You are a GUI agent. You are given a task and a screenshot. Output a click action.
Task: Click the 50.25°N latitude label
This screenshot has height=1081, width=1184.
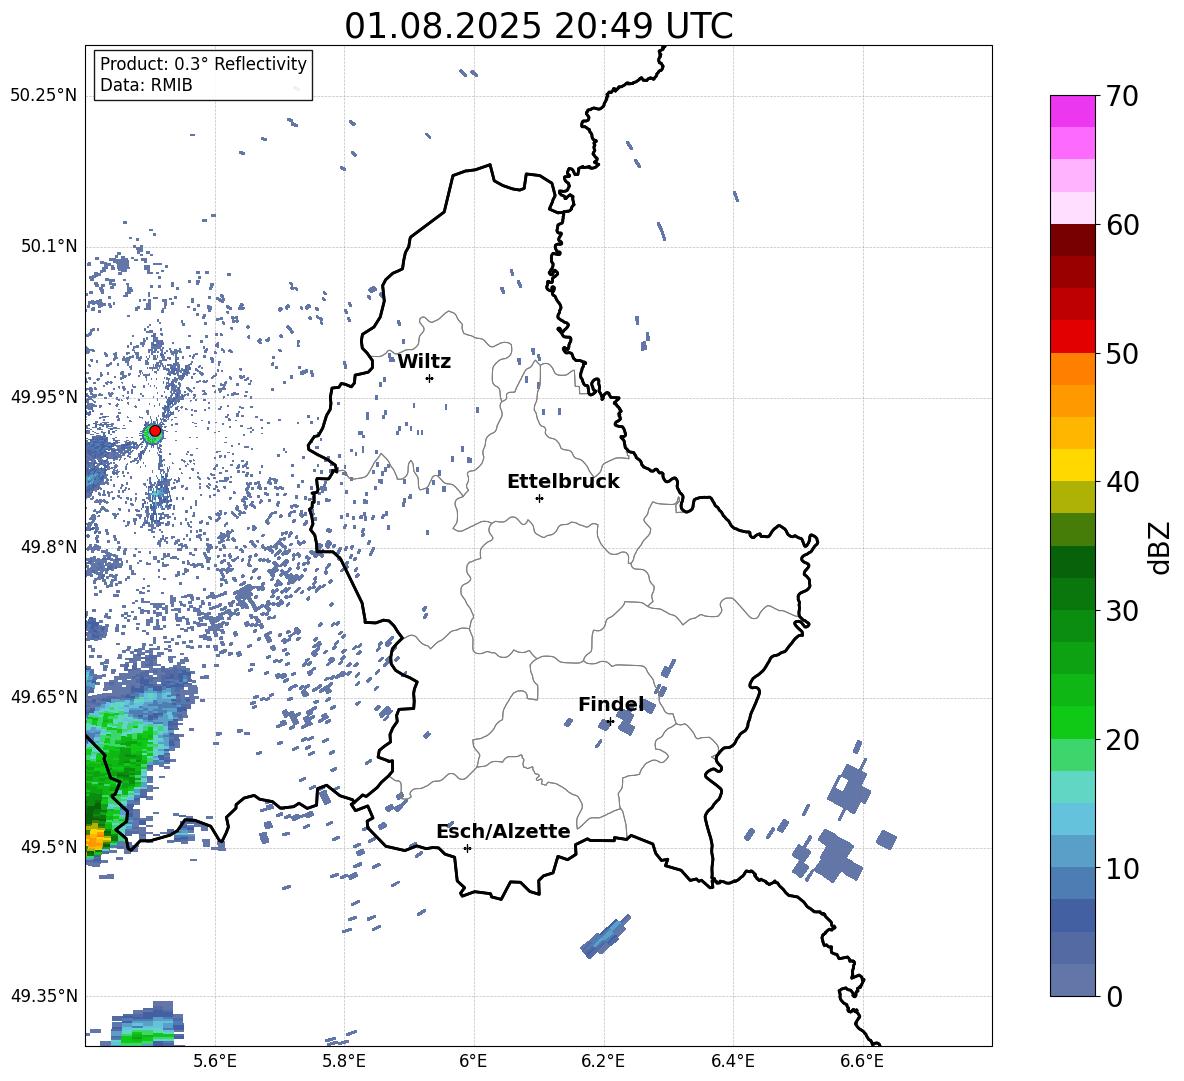(44, 96)
